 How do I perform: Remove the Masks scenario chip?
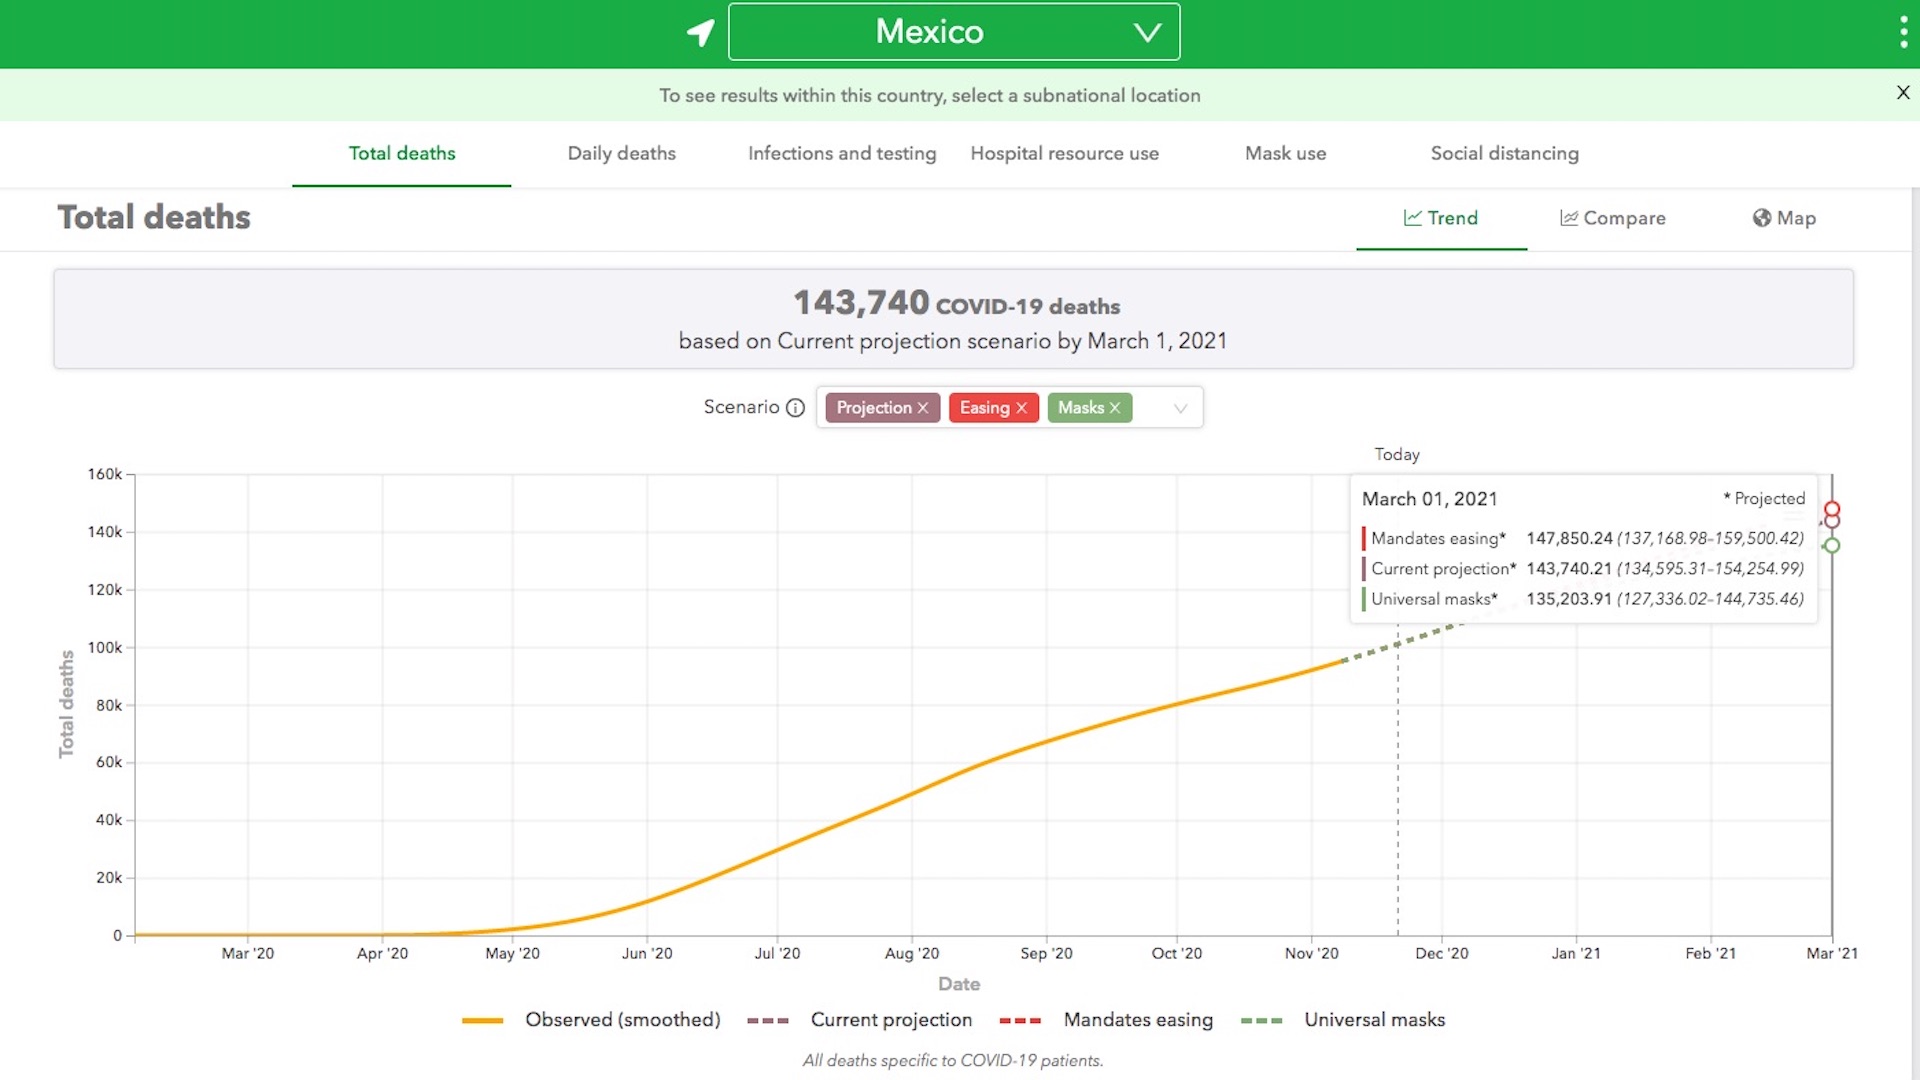click(1114, 407)
